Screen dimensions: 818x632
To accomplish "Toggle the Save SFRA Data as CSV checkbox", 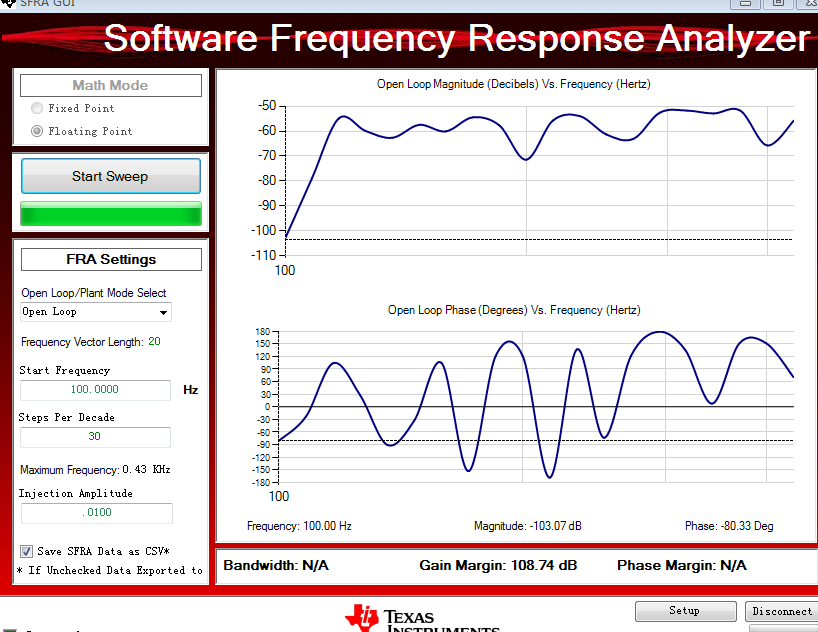I will 26,552.
